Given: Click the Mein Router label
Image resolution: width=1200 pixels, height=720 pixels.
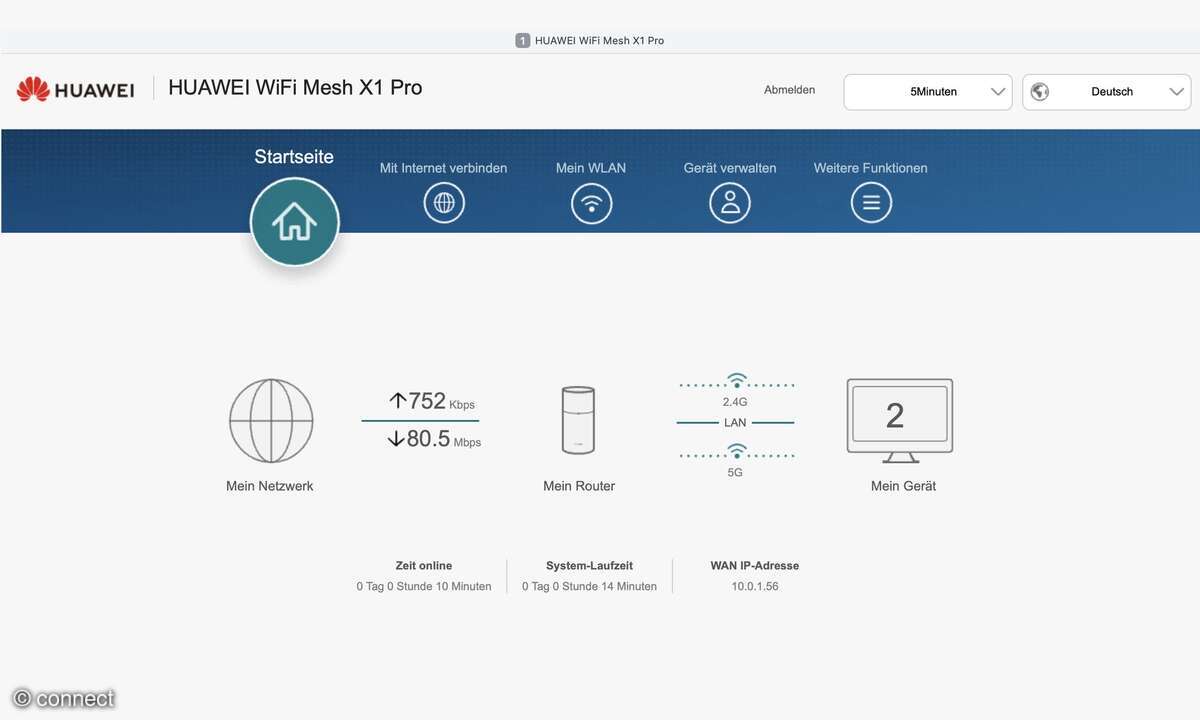Looking at the screenshot, I should [x=579, y=486].
